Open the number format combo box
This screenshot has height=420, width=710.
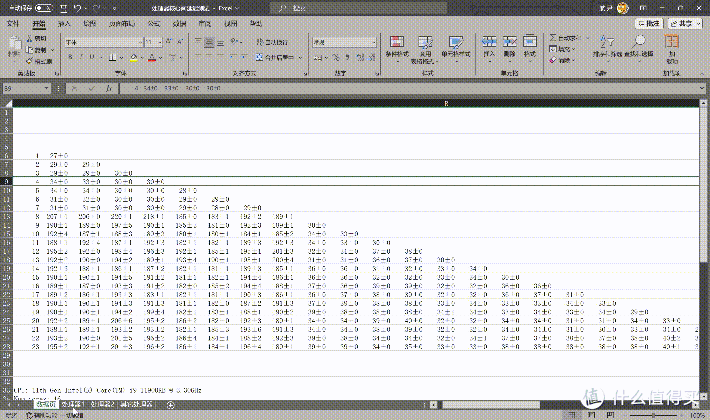[344, 42]
